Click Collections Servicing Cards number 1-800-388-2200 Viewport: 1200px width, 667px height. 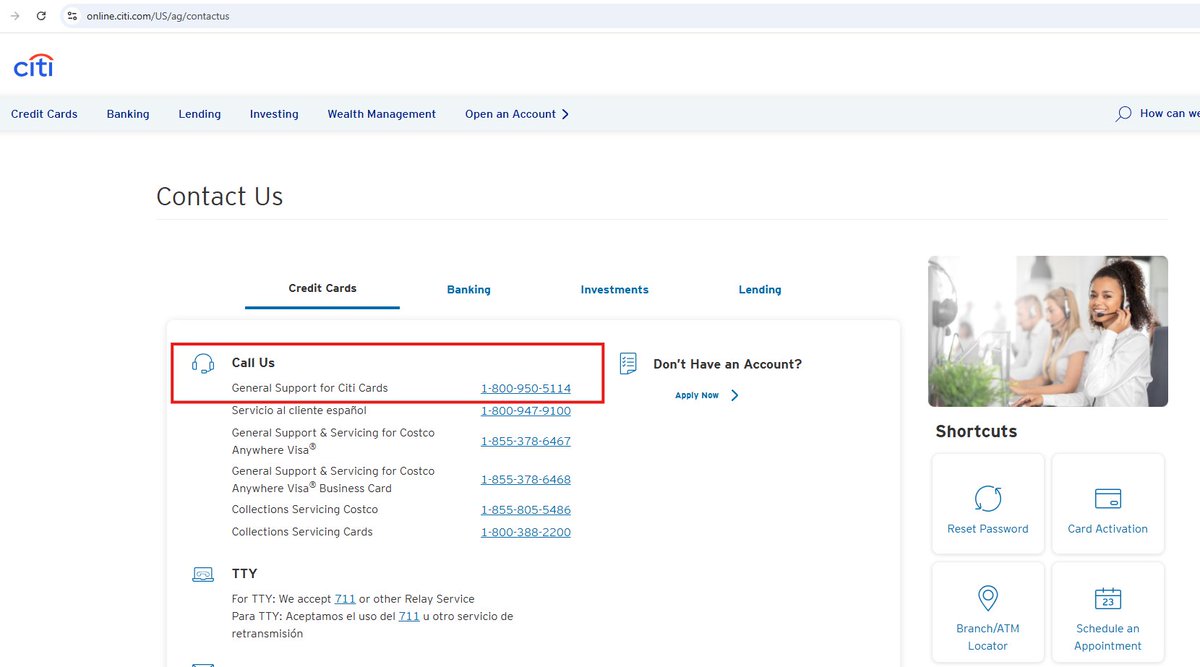coord(526,532)
